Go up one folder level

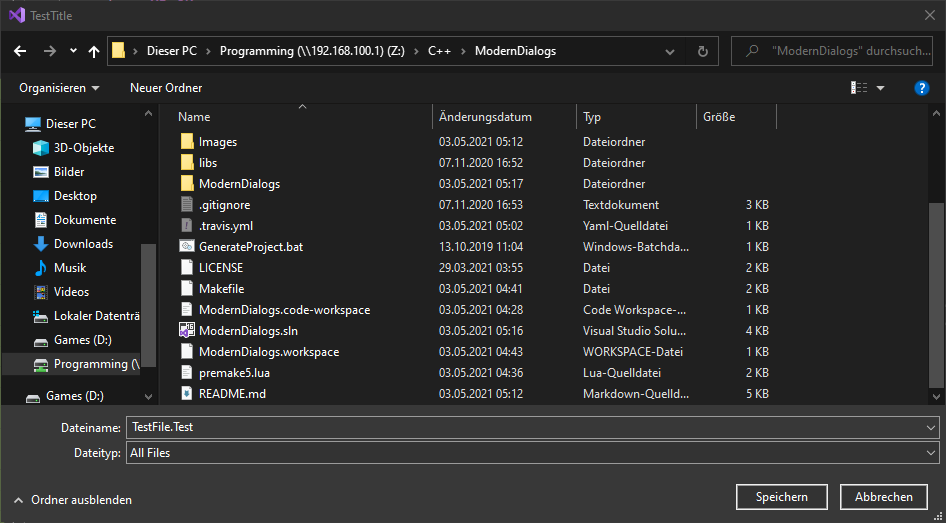94,51
